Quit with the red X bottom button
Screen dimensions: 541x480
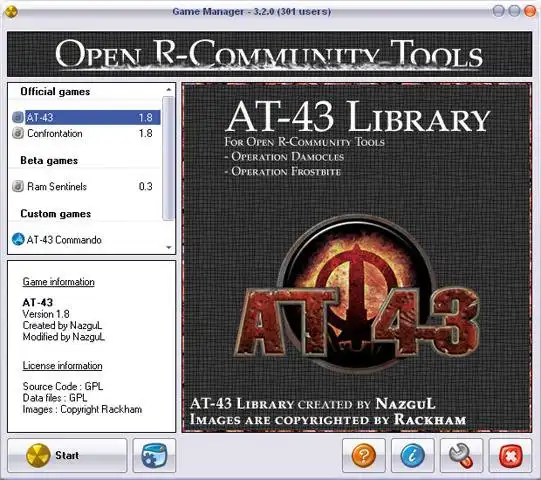pos(511,455)
